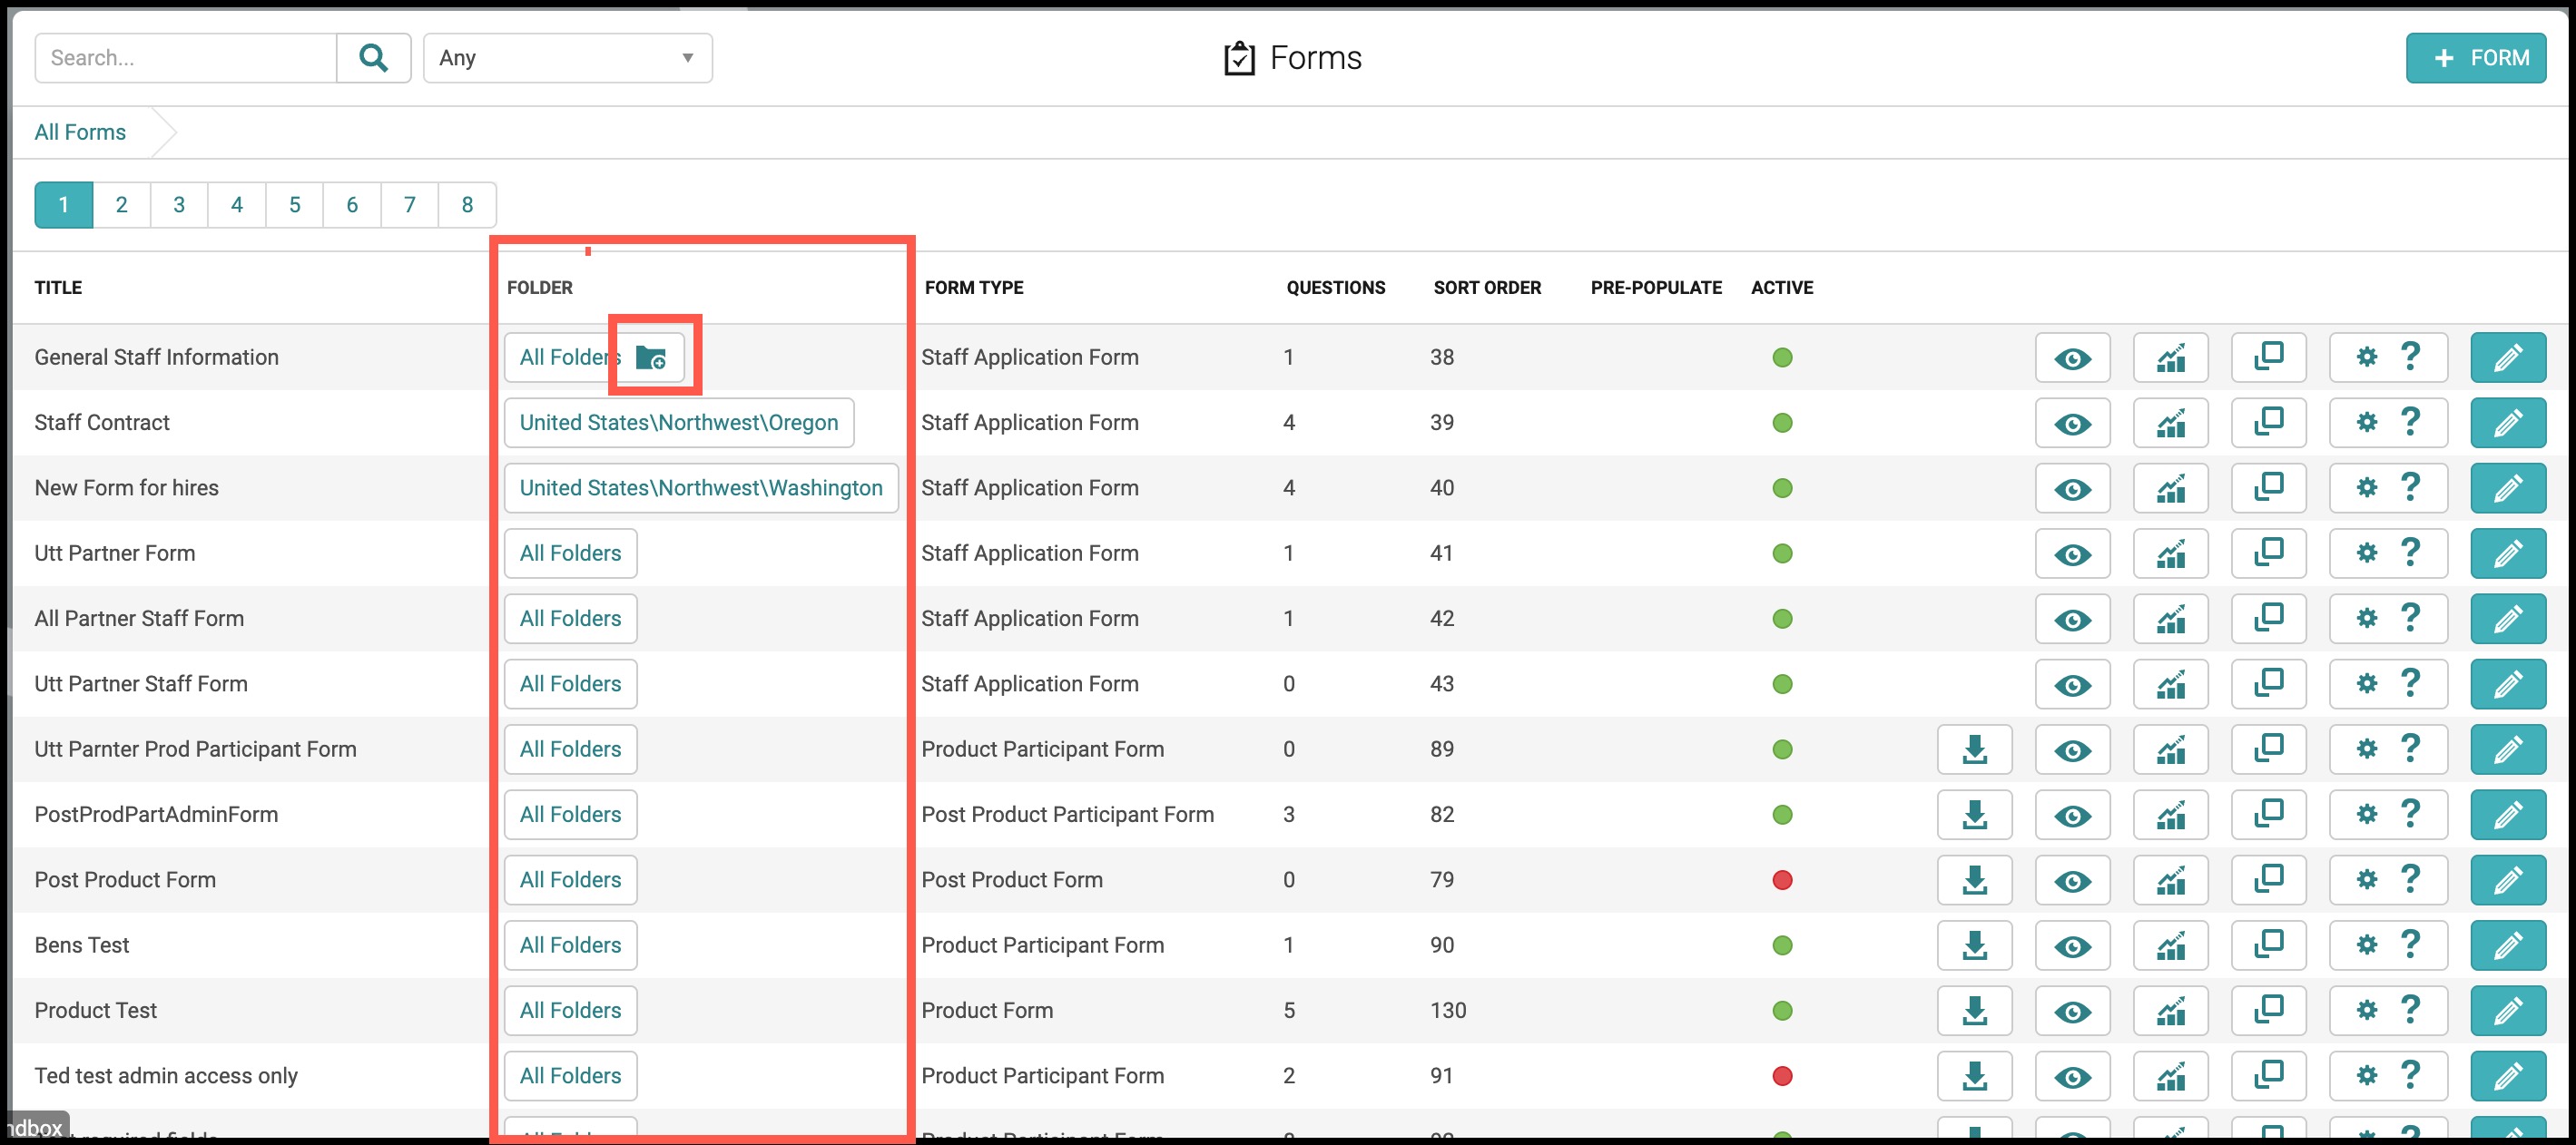Toggle red active dot for Post Product Form

tap(1782, 880)
